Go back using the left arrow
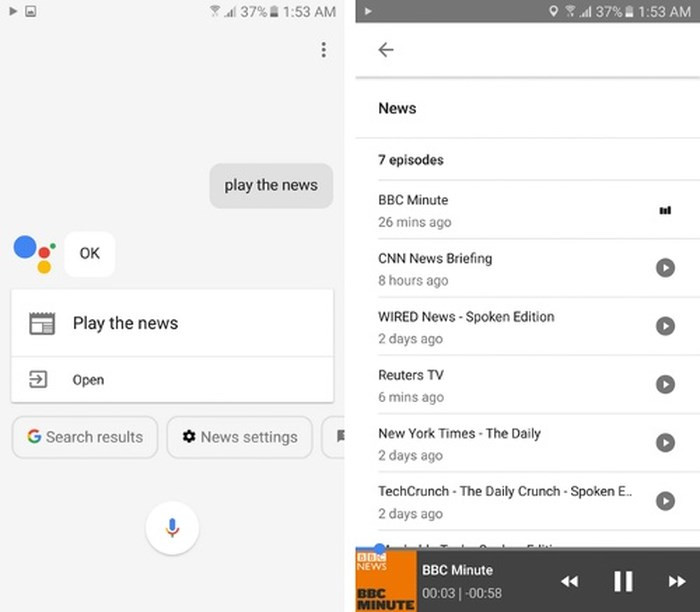700x612 pixels. pyautogui.click(x=386, y=50)
